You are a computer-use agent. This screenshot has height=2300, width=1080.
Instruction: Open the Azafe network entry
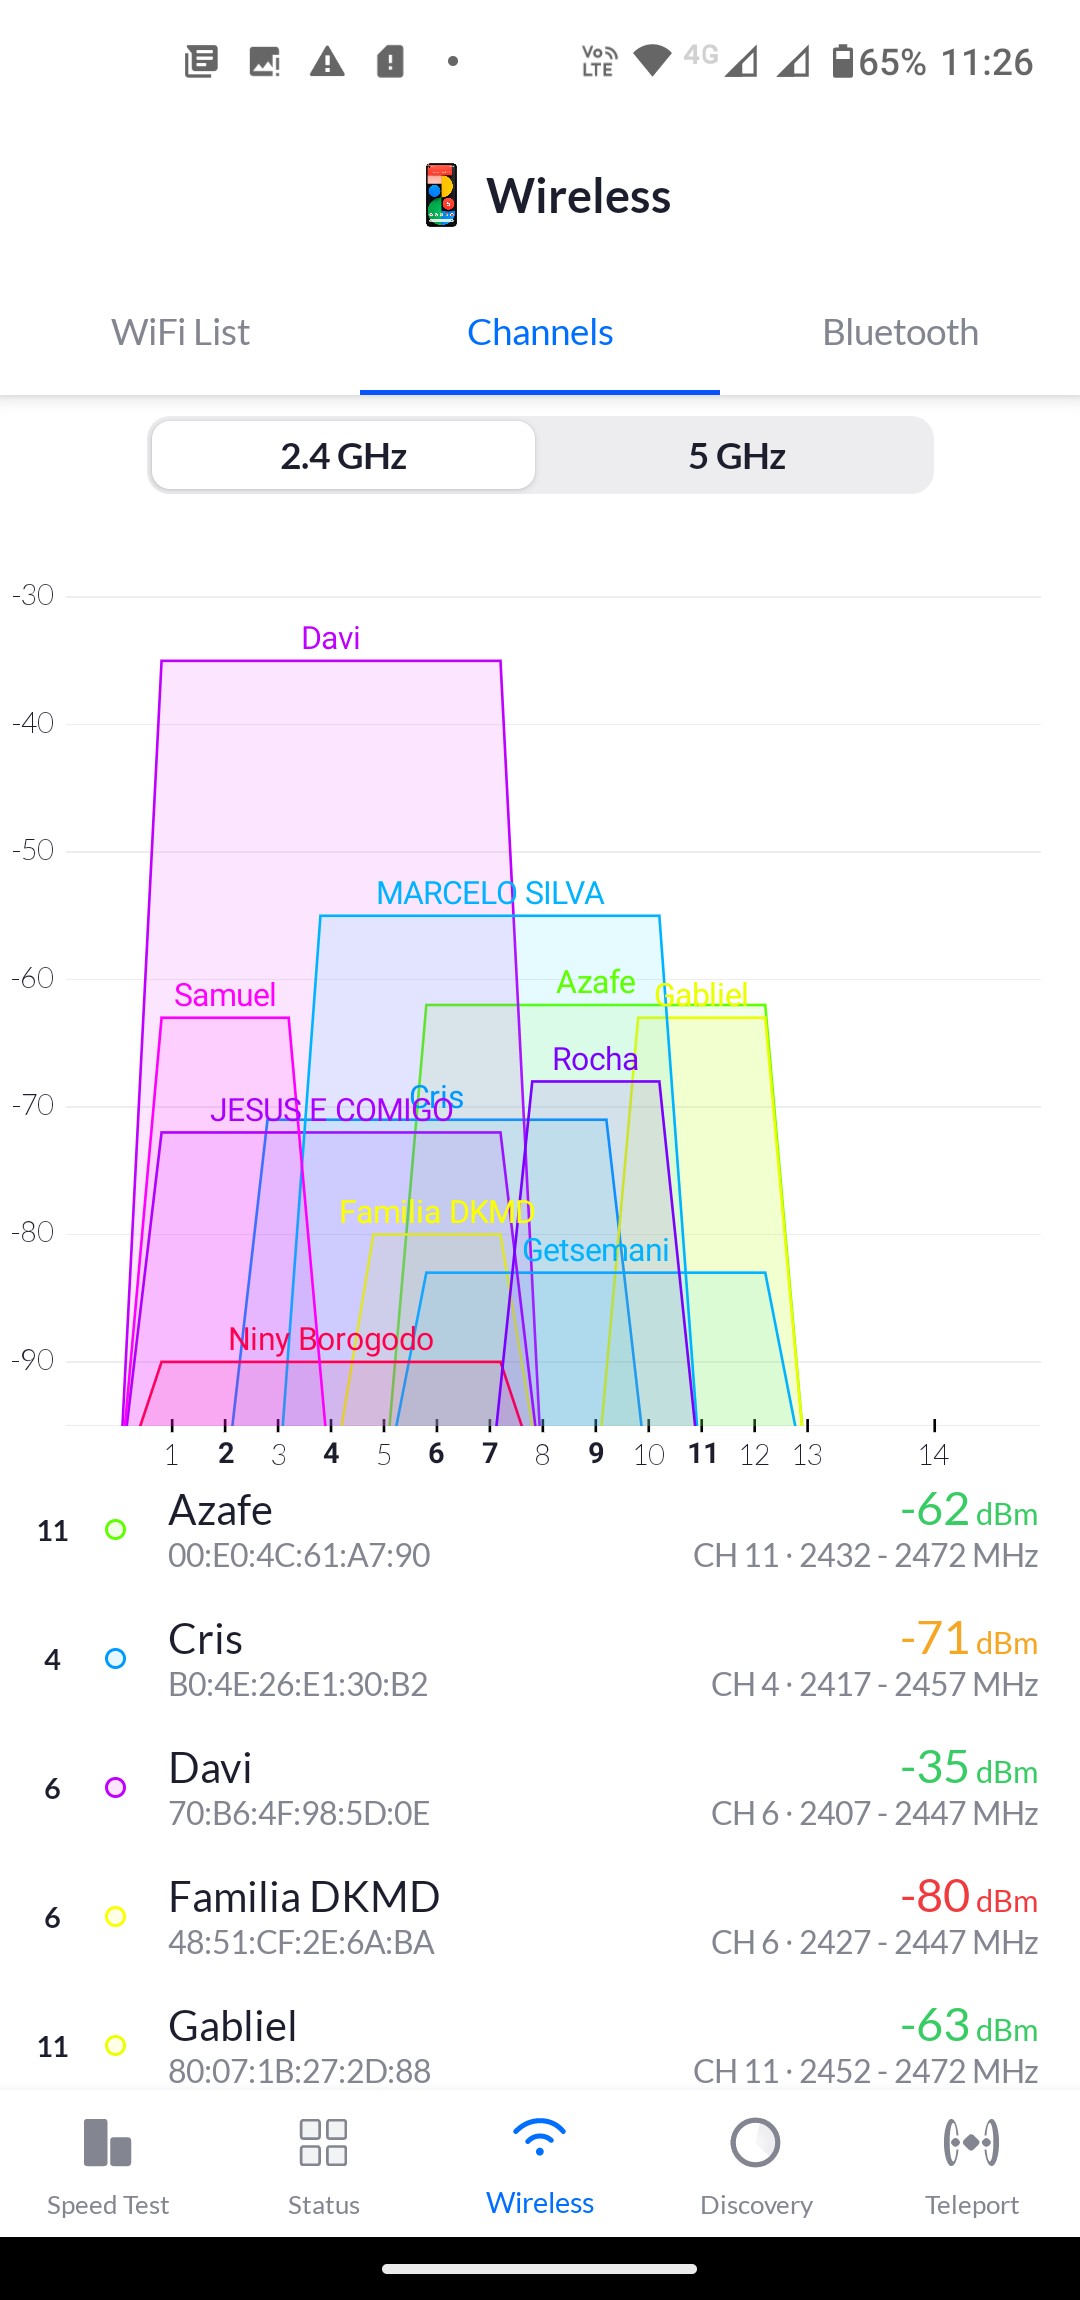[540, 1531]
